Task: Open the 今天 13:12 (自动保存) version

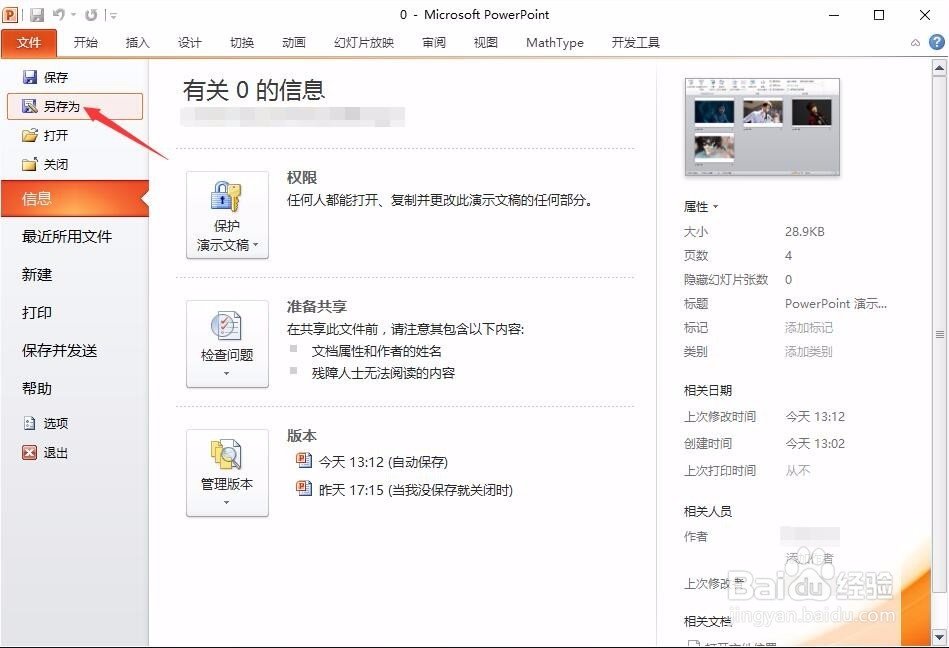Action: point(372,462)
